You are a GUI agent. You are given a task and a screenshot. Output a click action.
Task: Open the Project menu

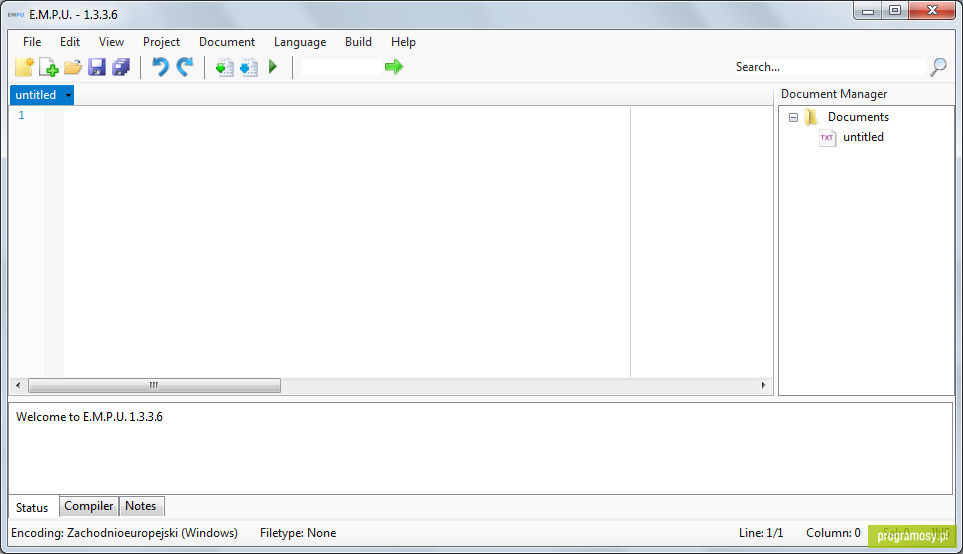pyautogui.click(x=162, y=42)
